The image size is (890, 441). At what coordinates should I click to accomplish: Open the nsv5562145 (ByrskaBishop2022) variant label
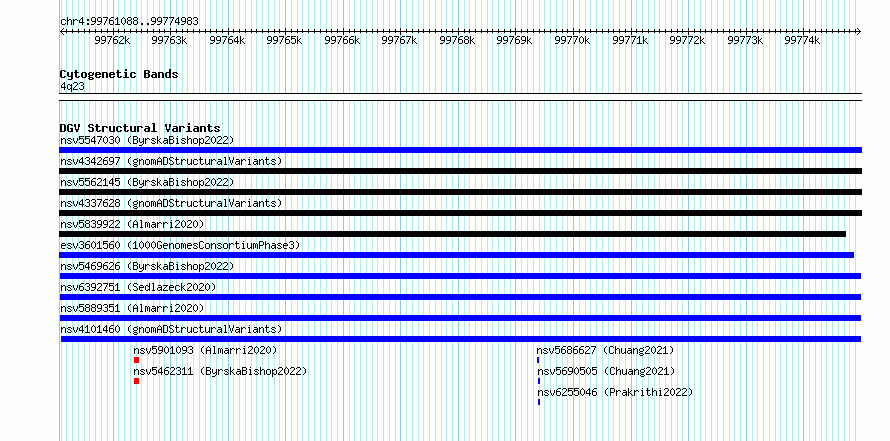point(147,182)
